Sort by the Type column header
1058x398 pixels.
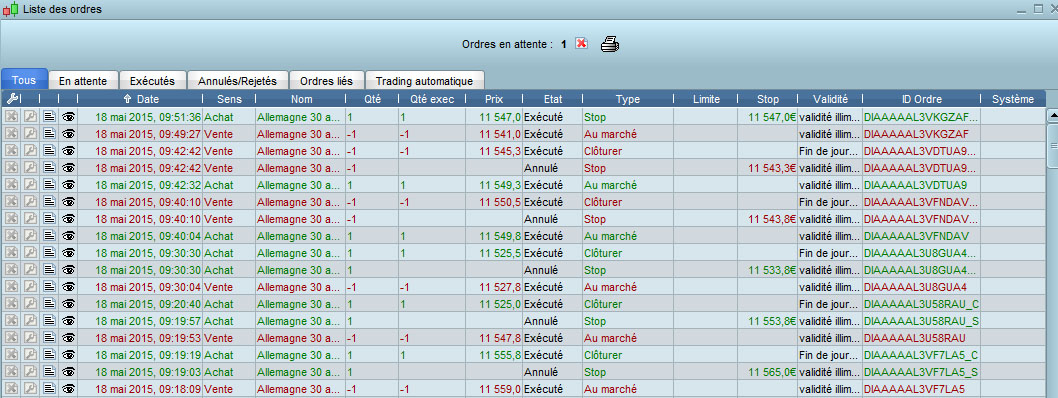[628, 99]
